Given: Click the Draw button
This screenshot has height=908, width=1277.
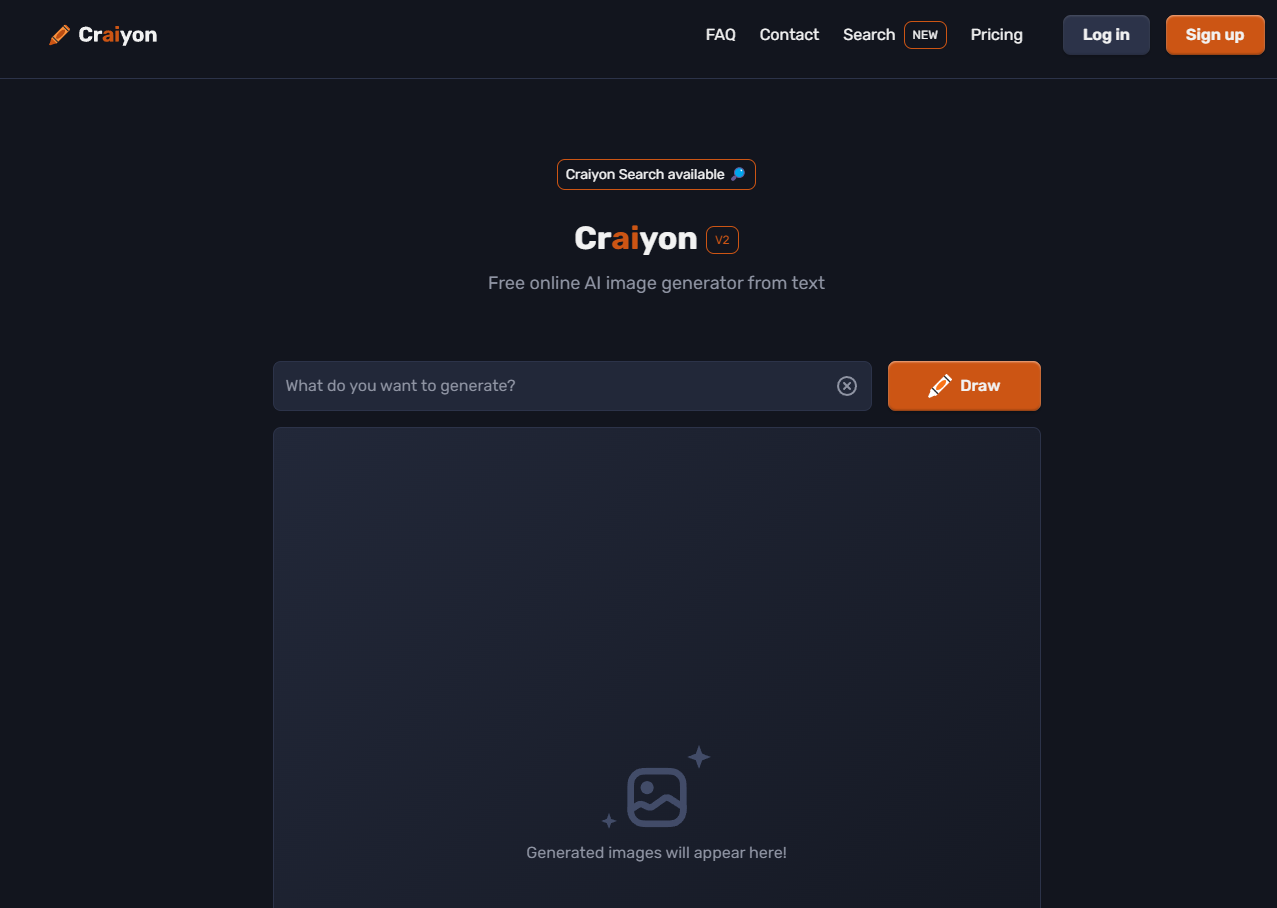Looking at the screenshot, I should [x=964, y=386].
